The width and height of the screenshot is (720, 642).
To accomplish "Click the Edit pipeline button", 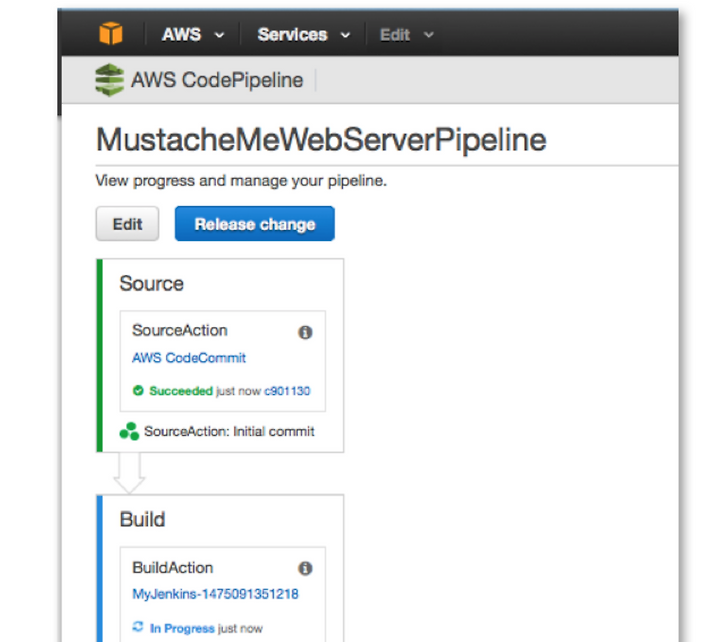I will click(127, 224).
